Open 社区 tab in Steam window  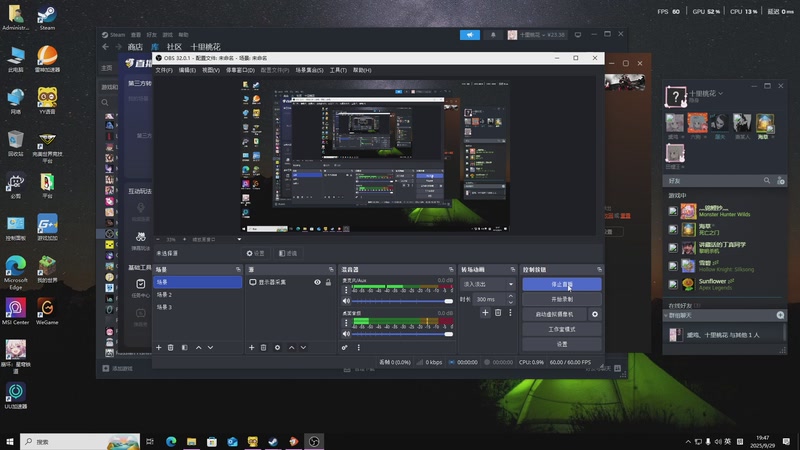[174, 47]
